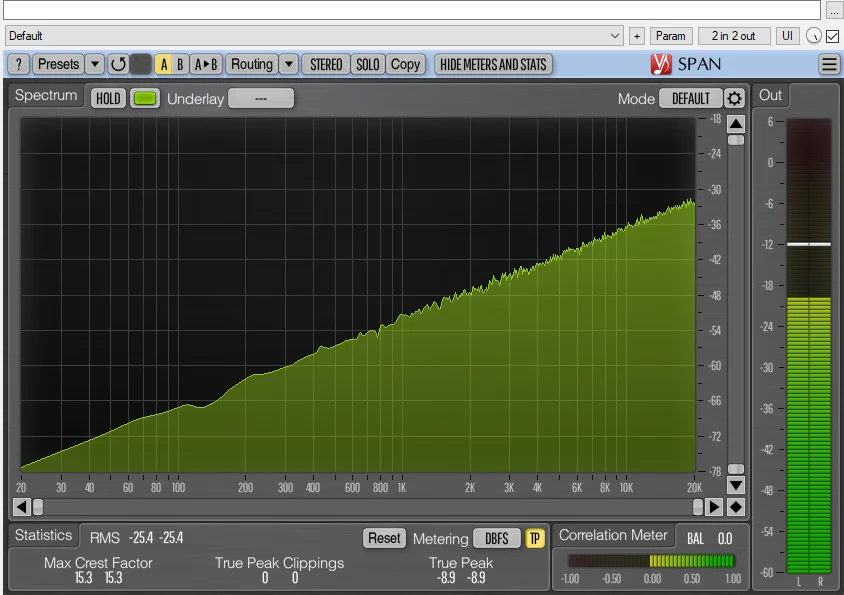Open the DBFS metering selector

point(497,538)
